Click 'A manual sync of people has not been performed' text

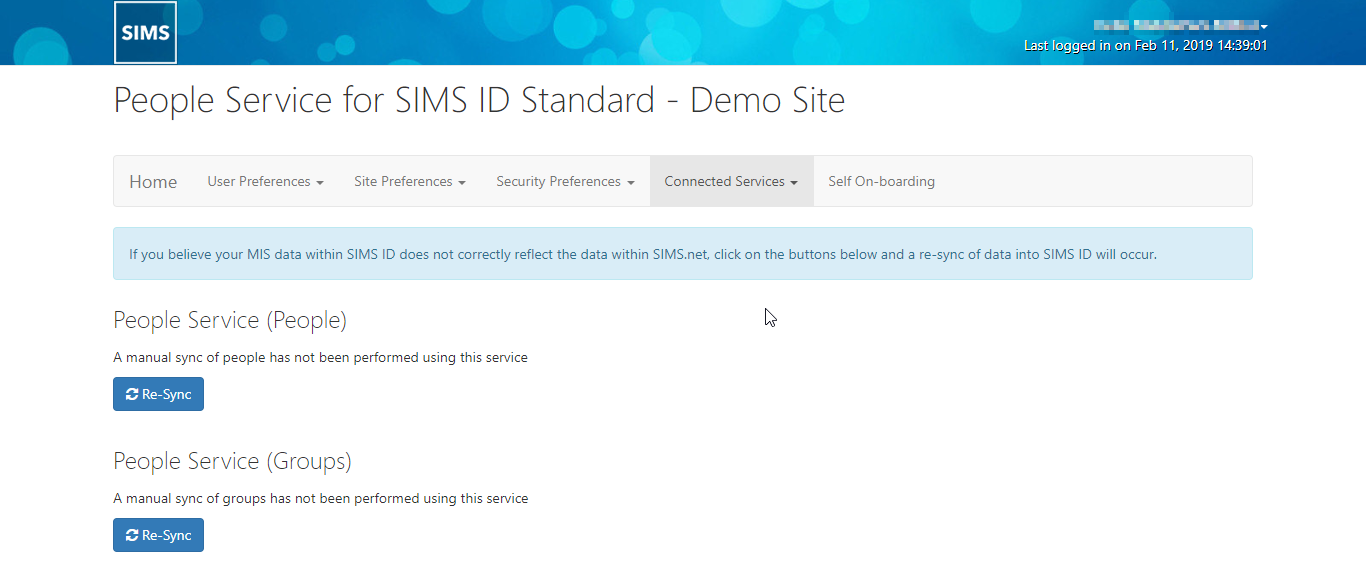(x=320, y=357)
